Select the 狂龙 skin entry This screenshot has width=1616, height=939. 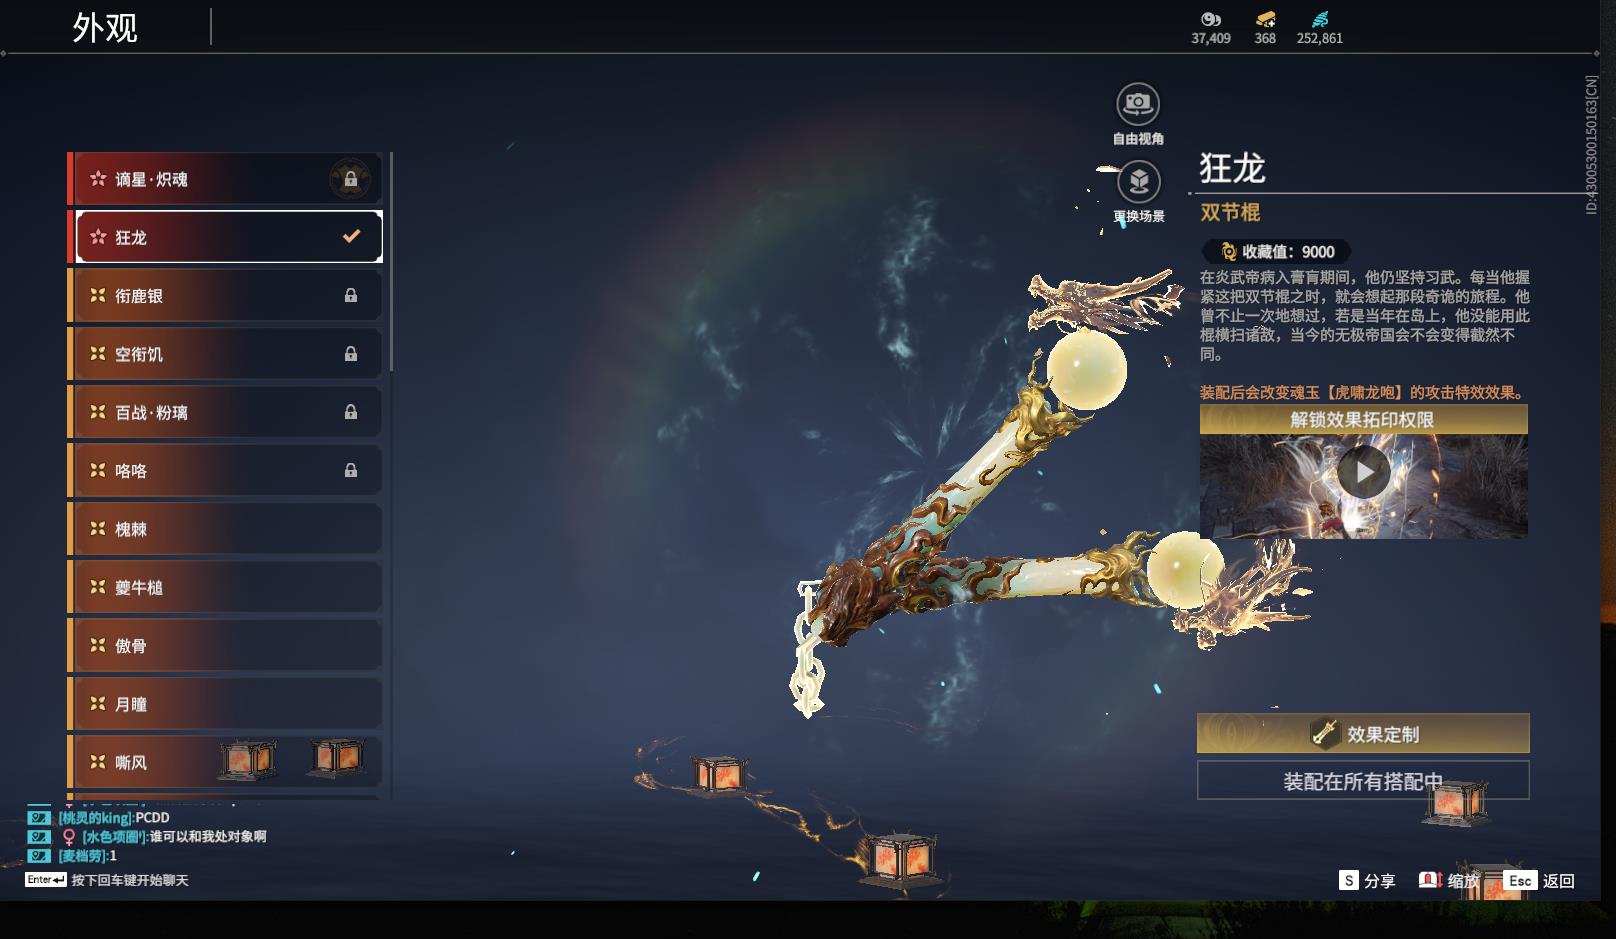pos(225,237)
